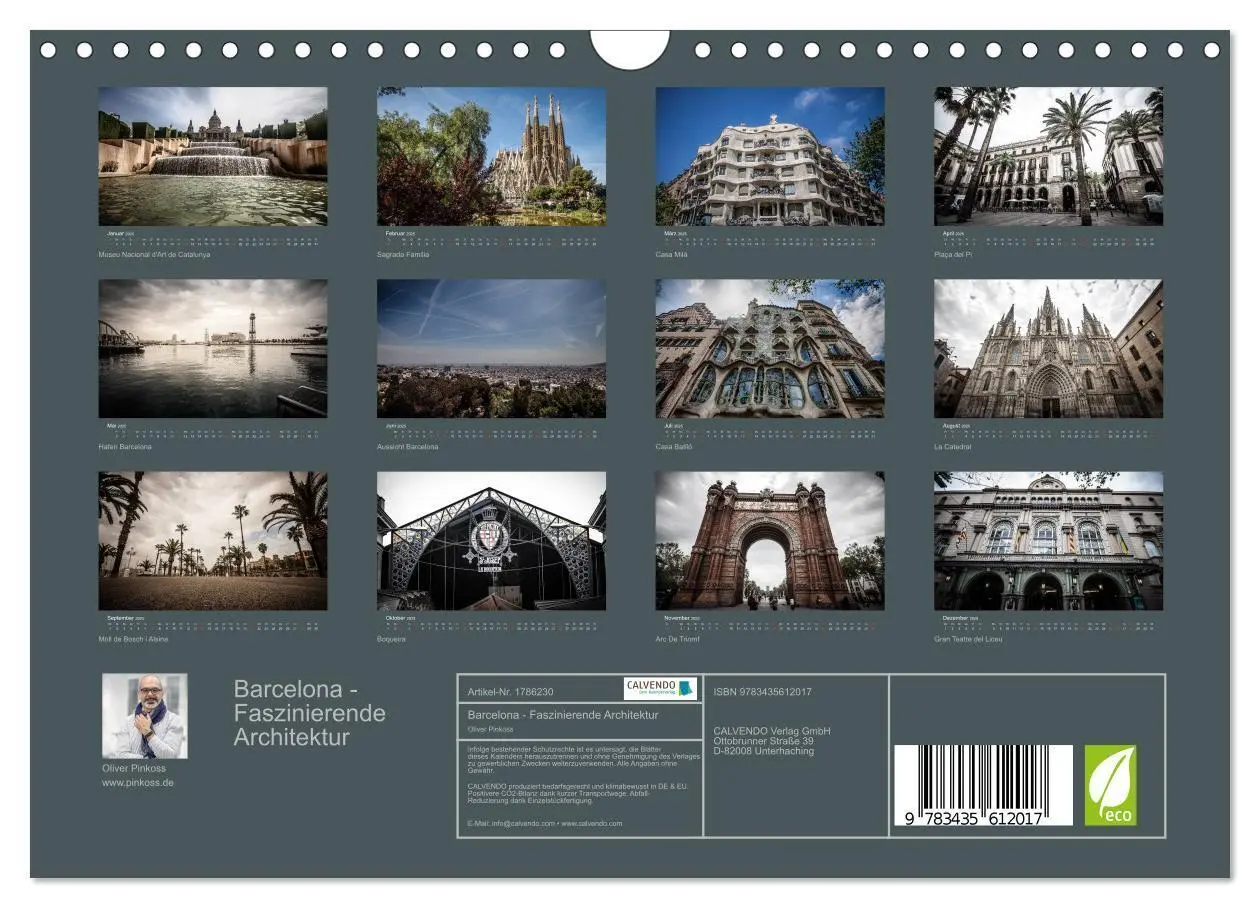The width and height of the screenshot is (1260, 908).
Task: Open the Gran Teatre del Liceu photo
Action: pos(1049,541)
